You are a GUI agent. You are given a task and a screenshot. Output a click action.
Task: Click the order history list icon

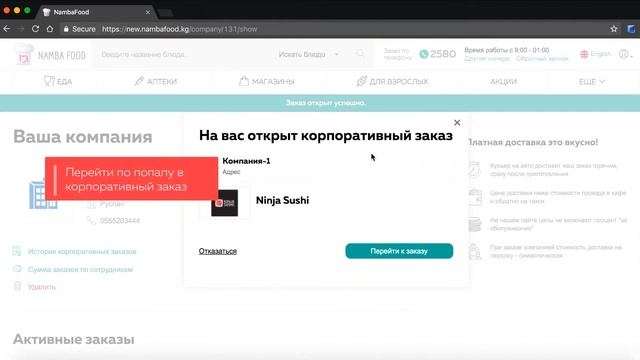(x=17, y=251)
